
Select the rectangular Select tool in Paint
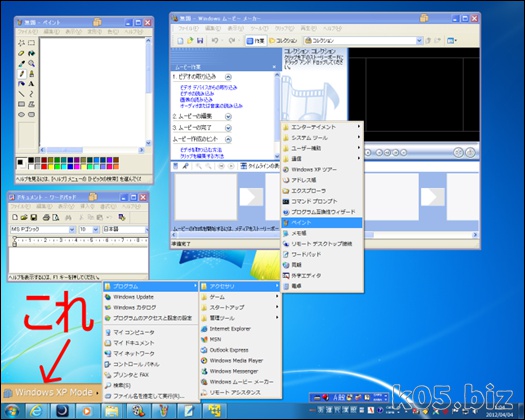coord(31,43)
